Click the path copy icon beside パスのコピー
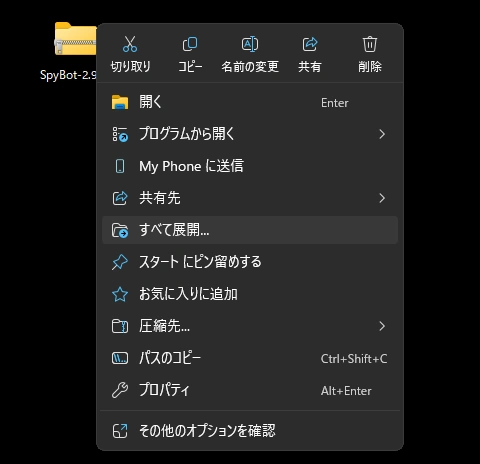Viewport: 480px width, 464px height. tap(120, 358)
